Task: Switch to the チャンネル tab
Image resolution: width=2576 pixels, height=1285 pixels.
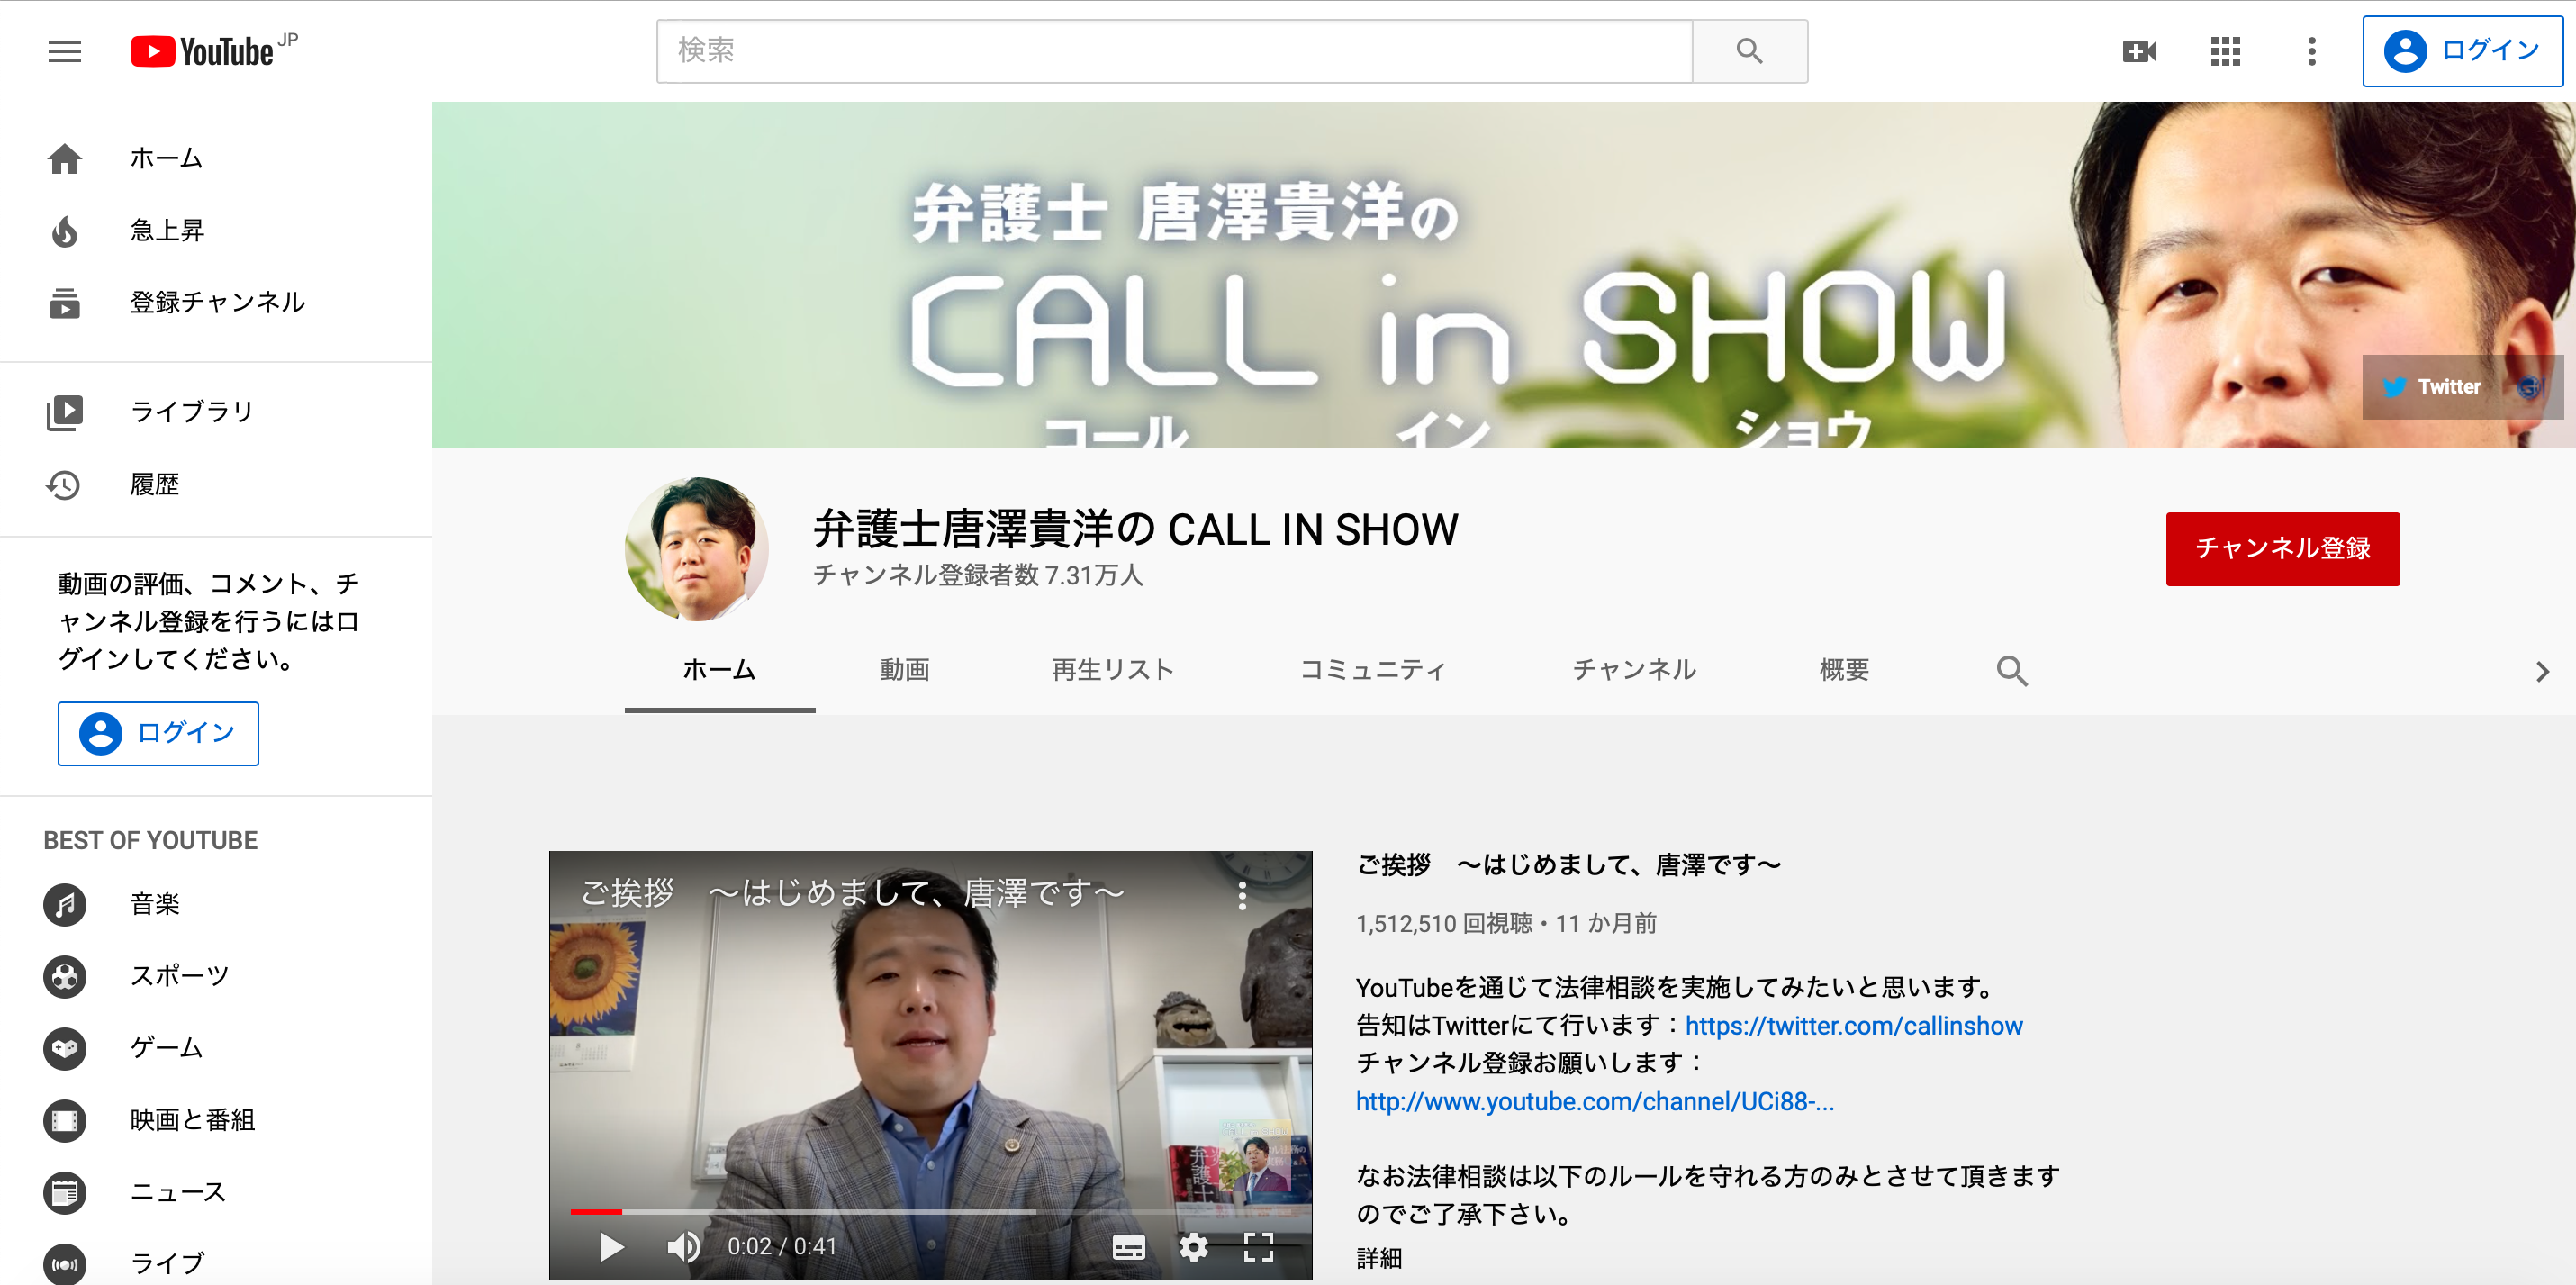Action: click(x=1634, y=670)
